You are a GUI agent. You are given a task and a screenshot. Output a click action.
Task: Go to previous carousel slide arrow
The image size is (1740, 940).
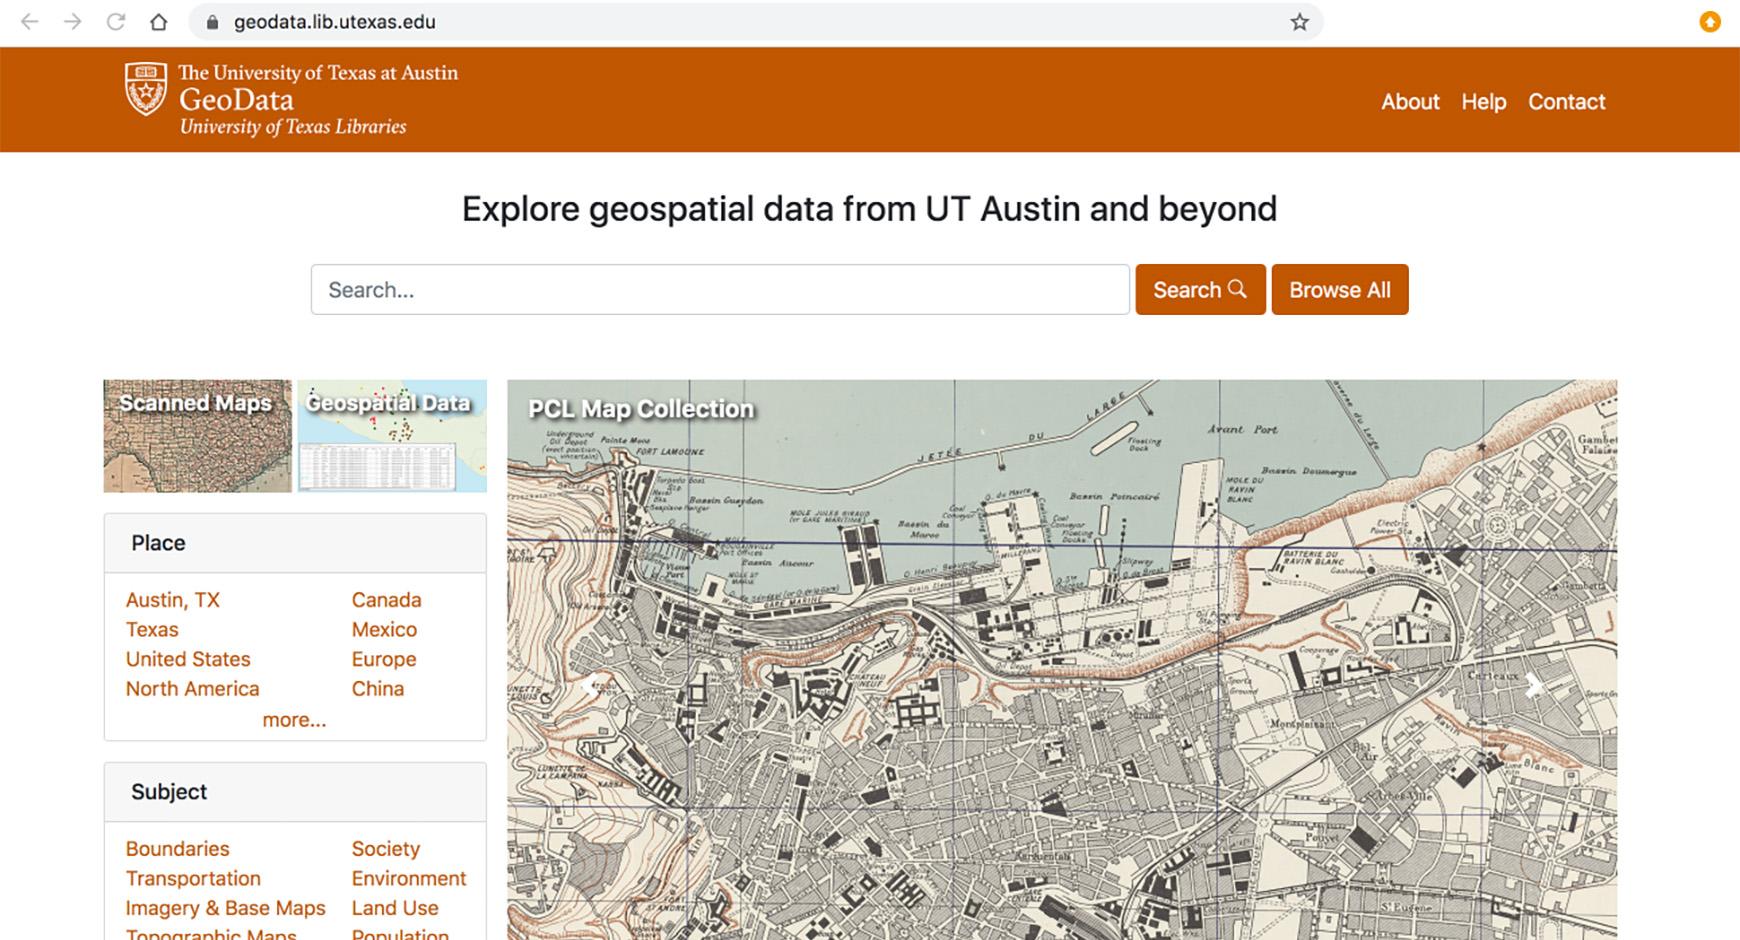pyautogui.click(x=591, y=685)
